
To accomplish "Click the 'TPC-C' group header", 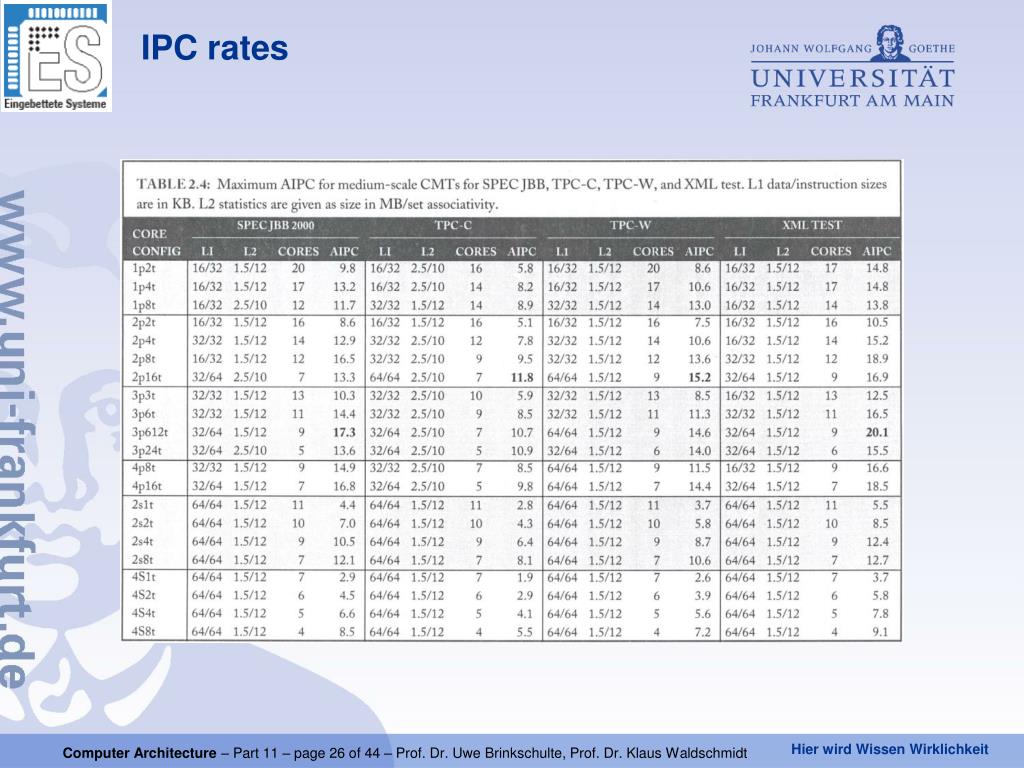I will [453, 225].
